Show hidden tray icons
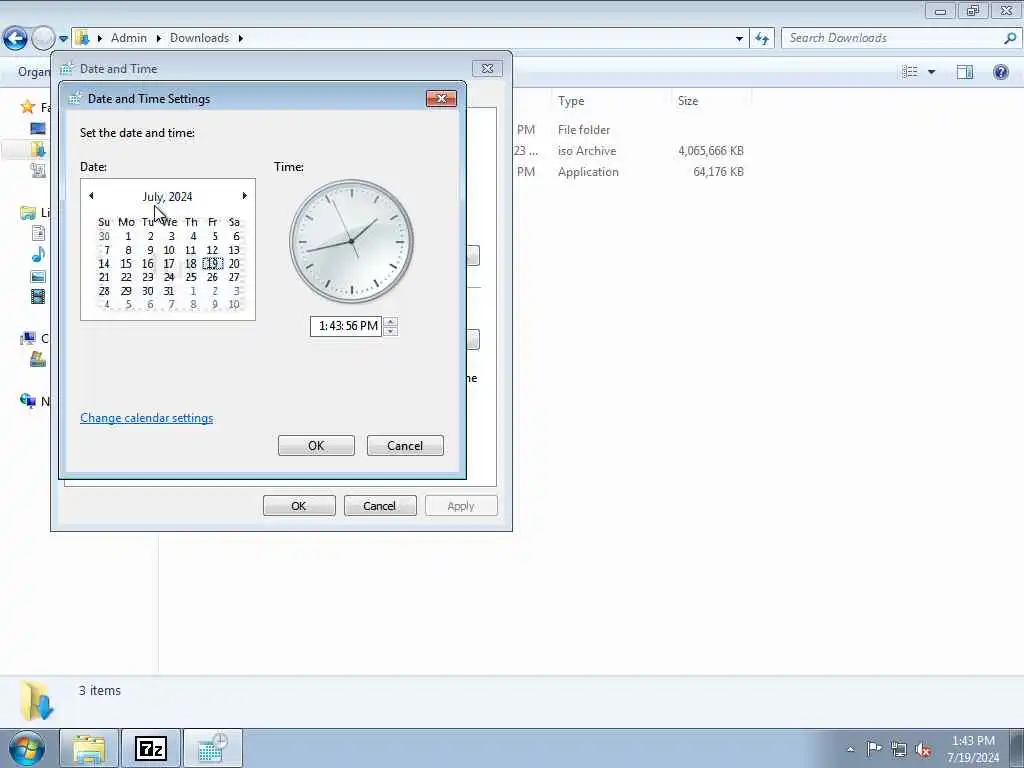The width and height of the screenshot is (1024, 768). [850, 750]
